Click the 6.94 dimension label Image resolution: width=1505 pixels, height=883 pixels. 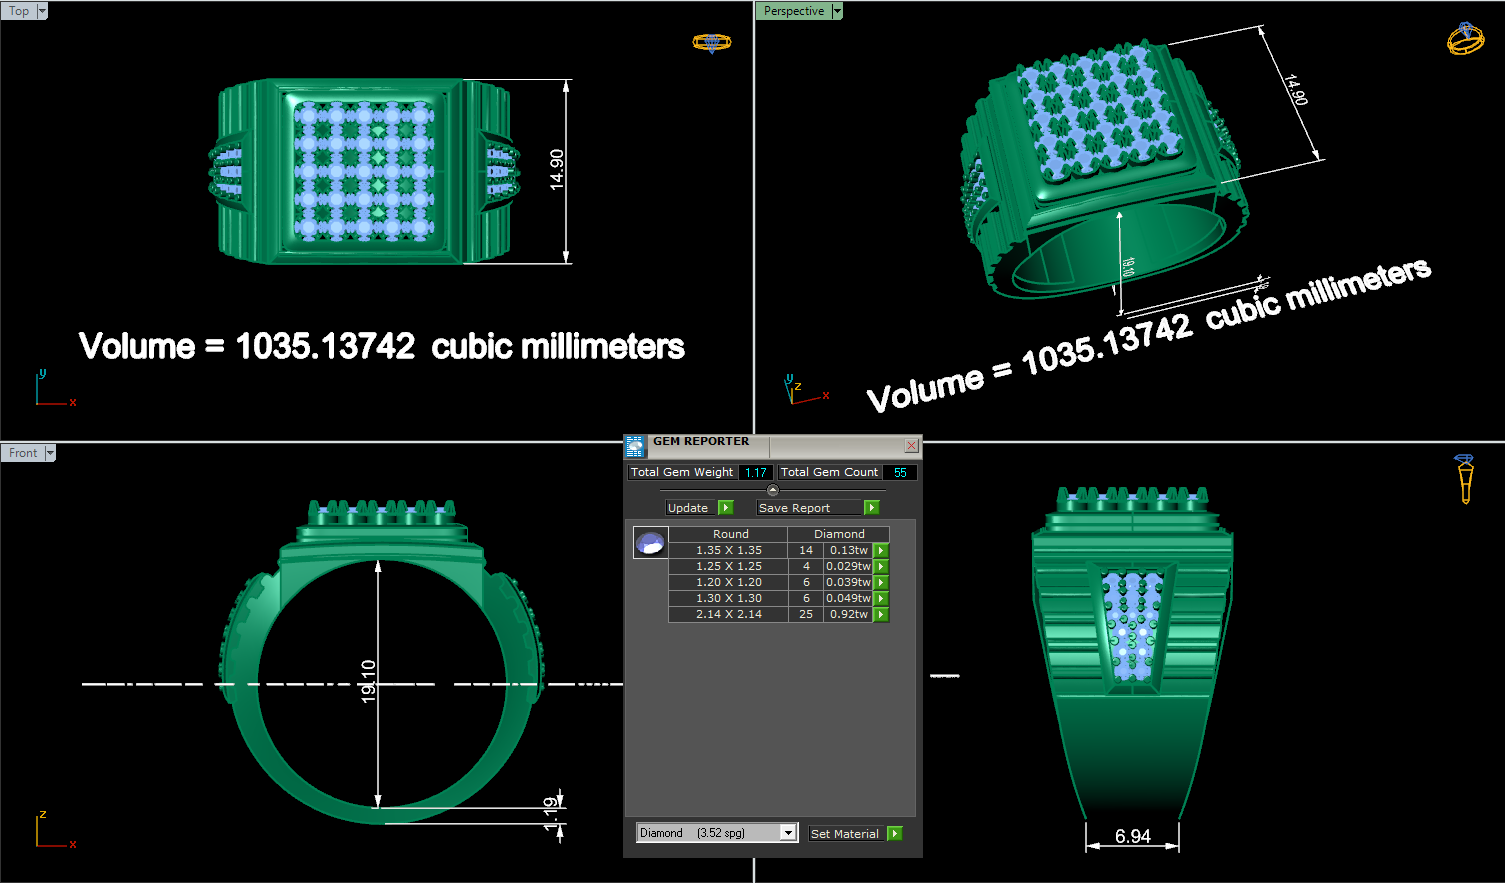tap(1133, 836)
